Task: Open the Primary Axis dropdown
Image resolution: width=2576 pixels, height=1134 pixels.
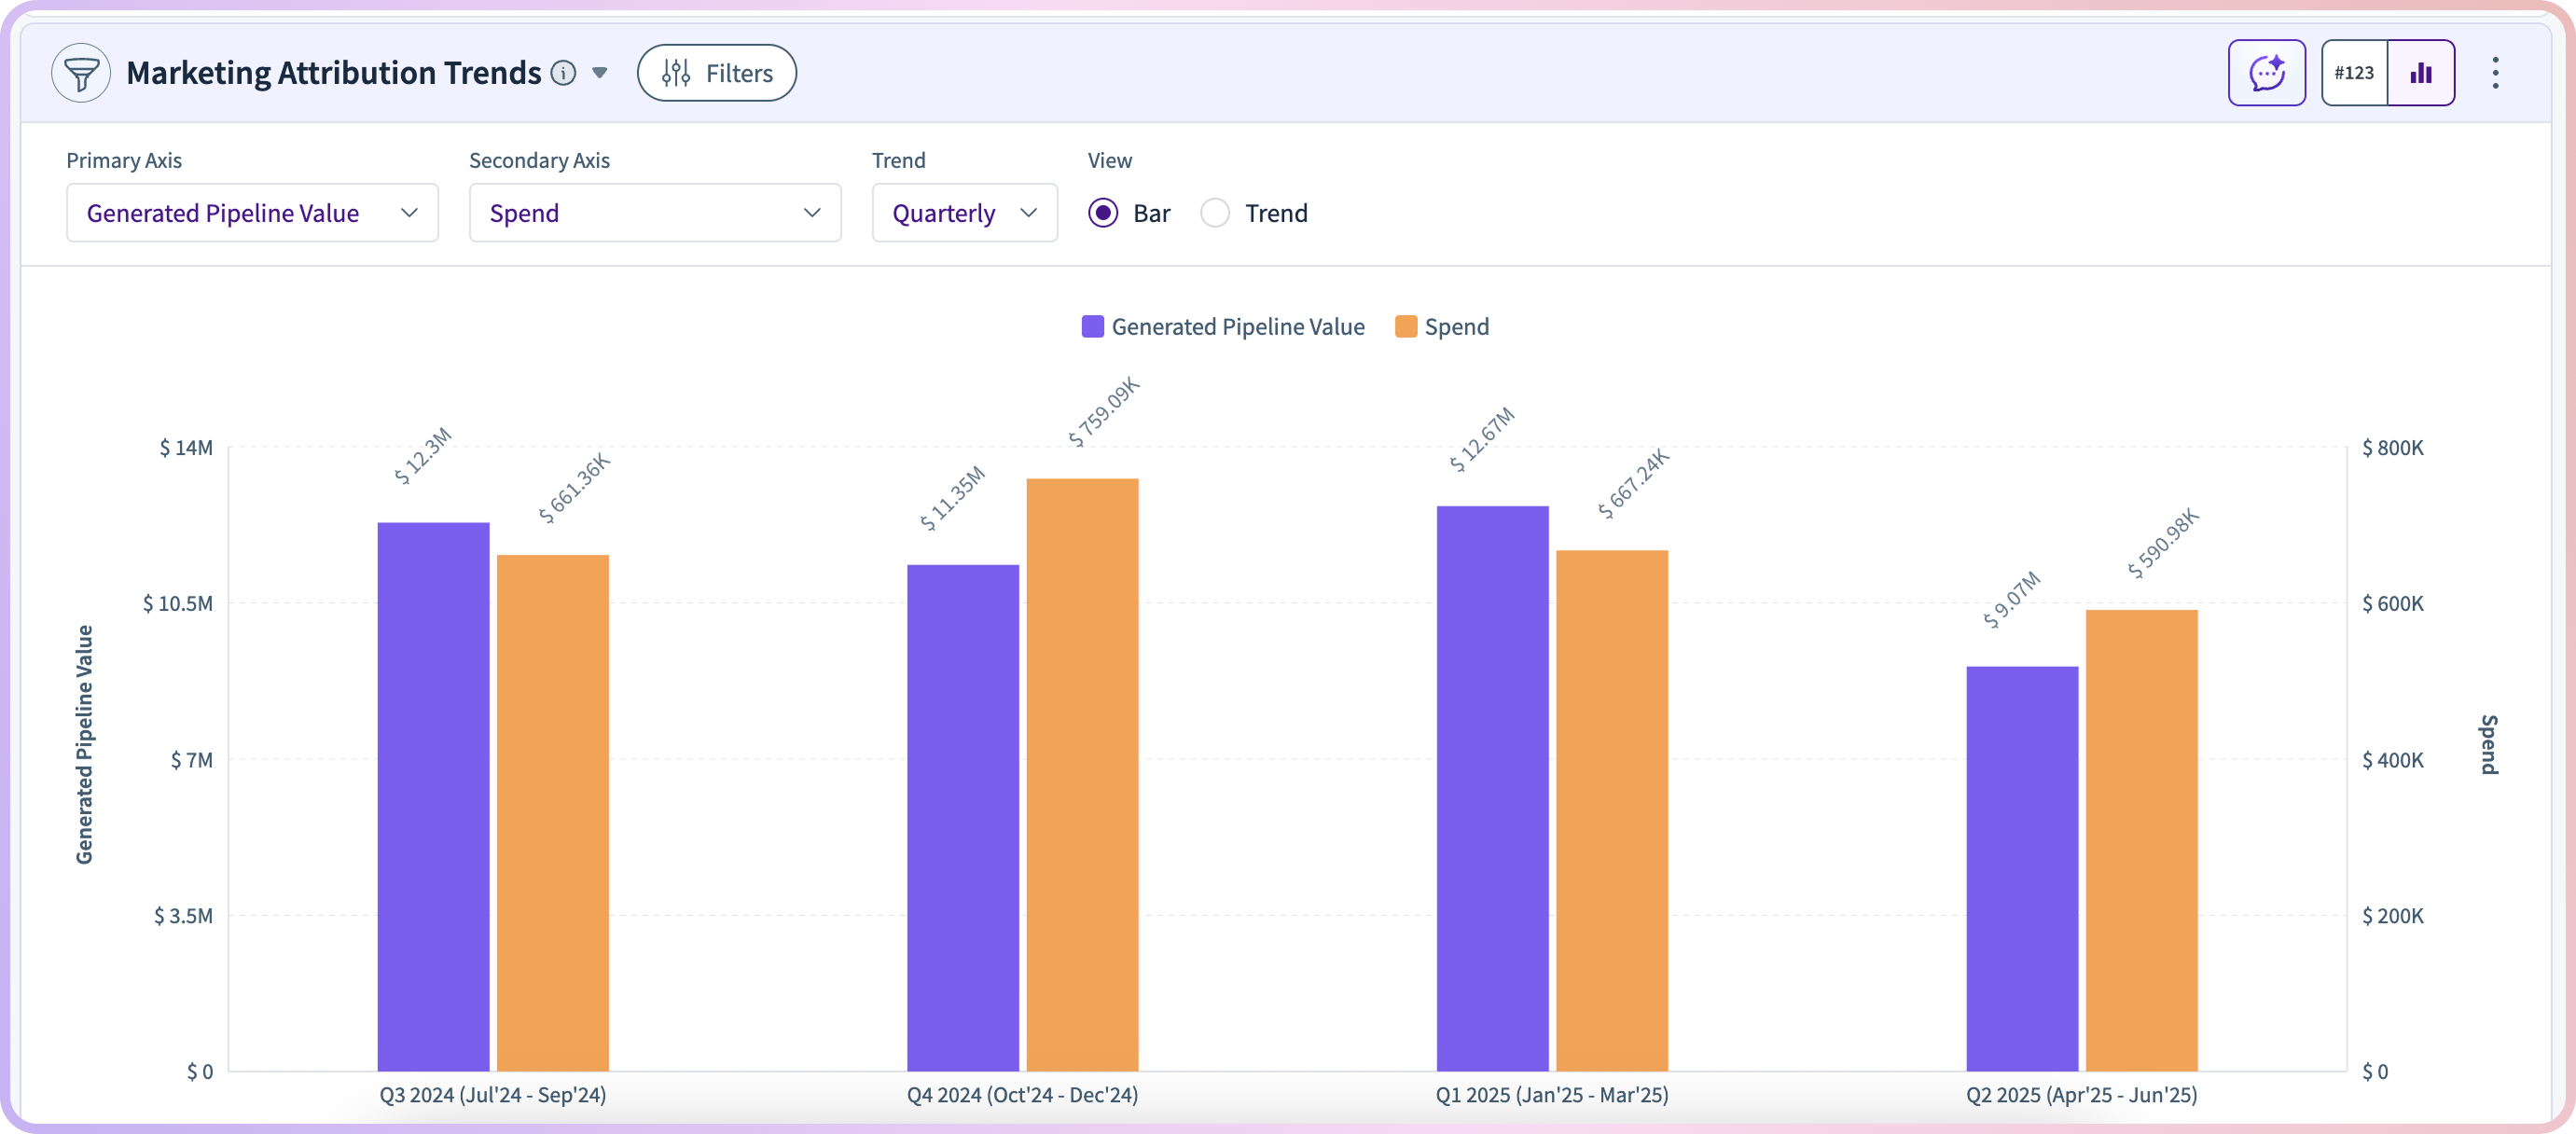Action: coord(252,213)
